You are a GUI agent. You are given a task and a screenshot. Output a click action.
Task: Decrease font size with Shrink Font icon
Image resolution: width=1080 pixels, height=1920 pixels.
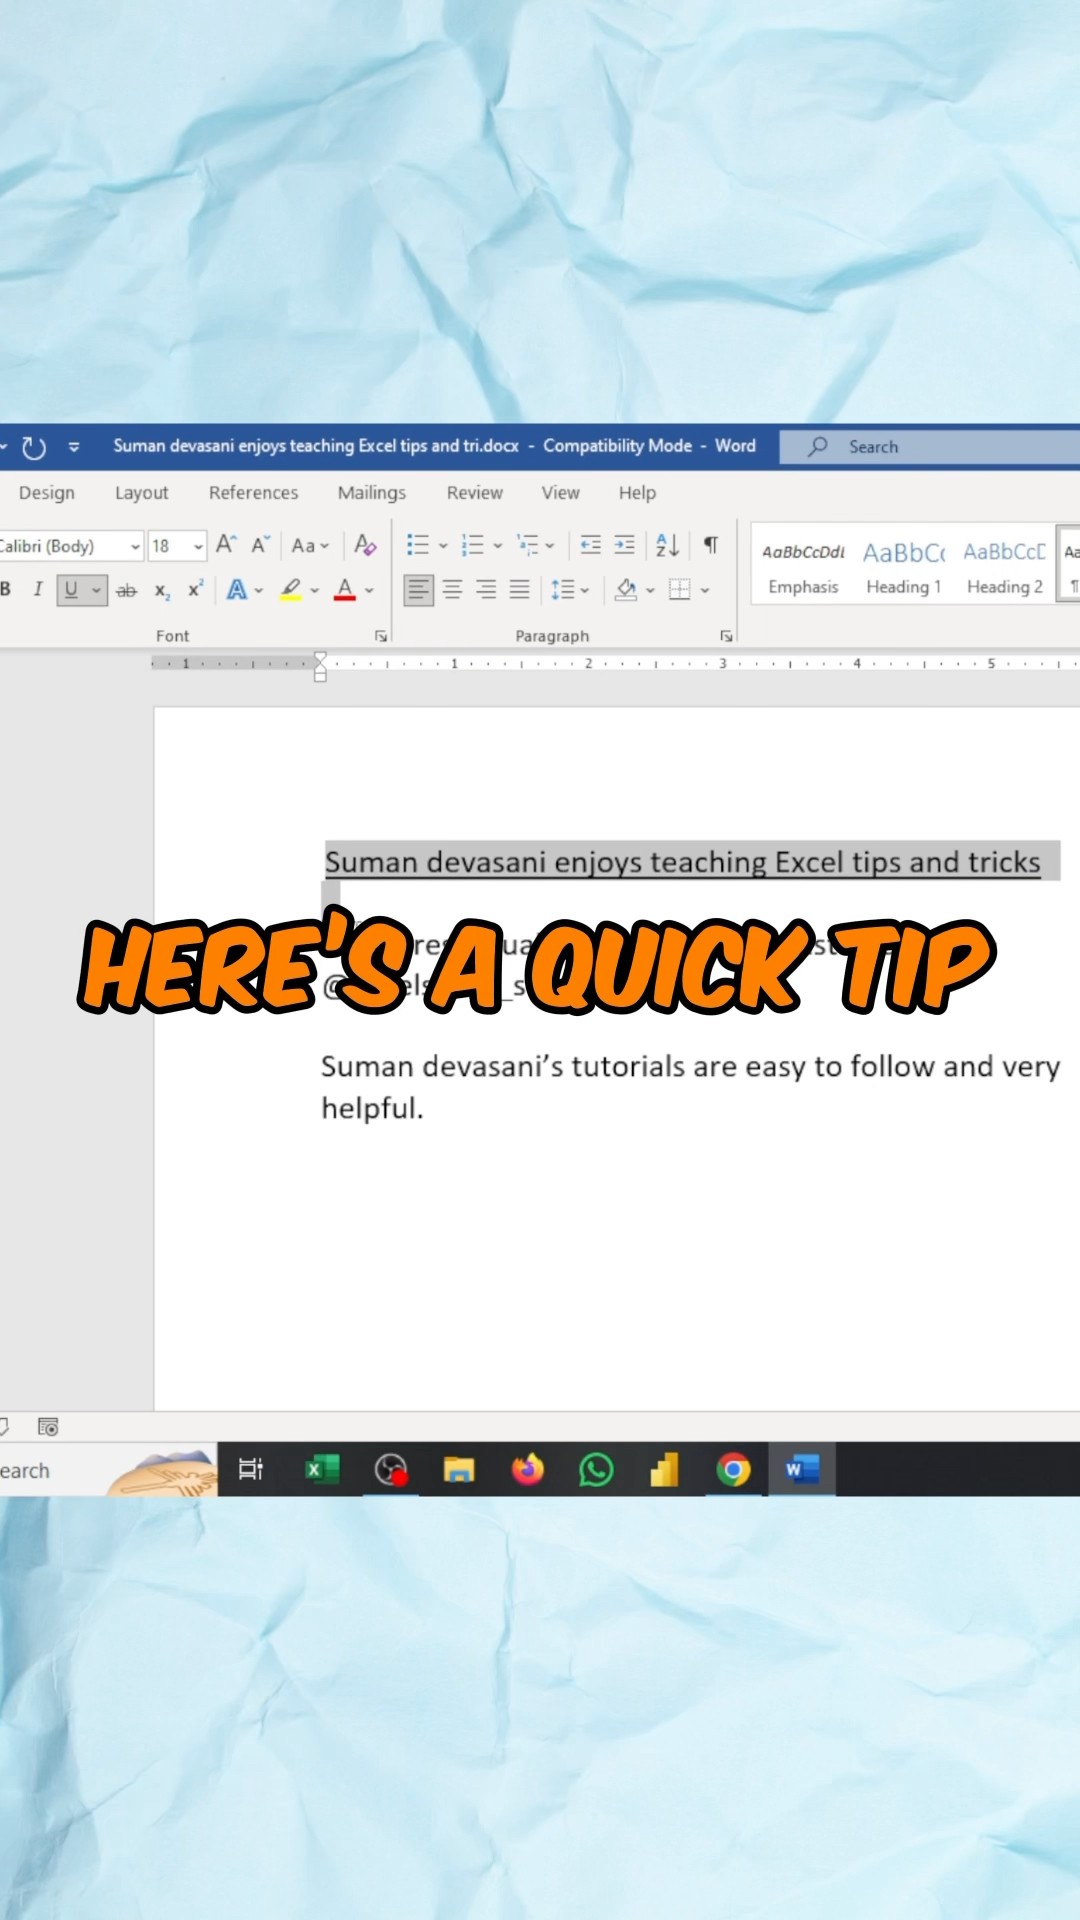(260, 544)
